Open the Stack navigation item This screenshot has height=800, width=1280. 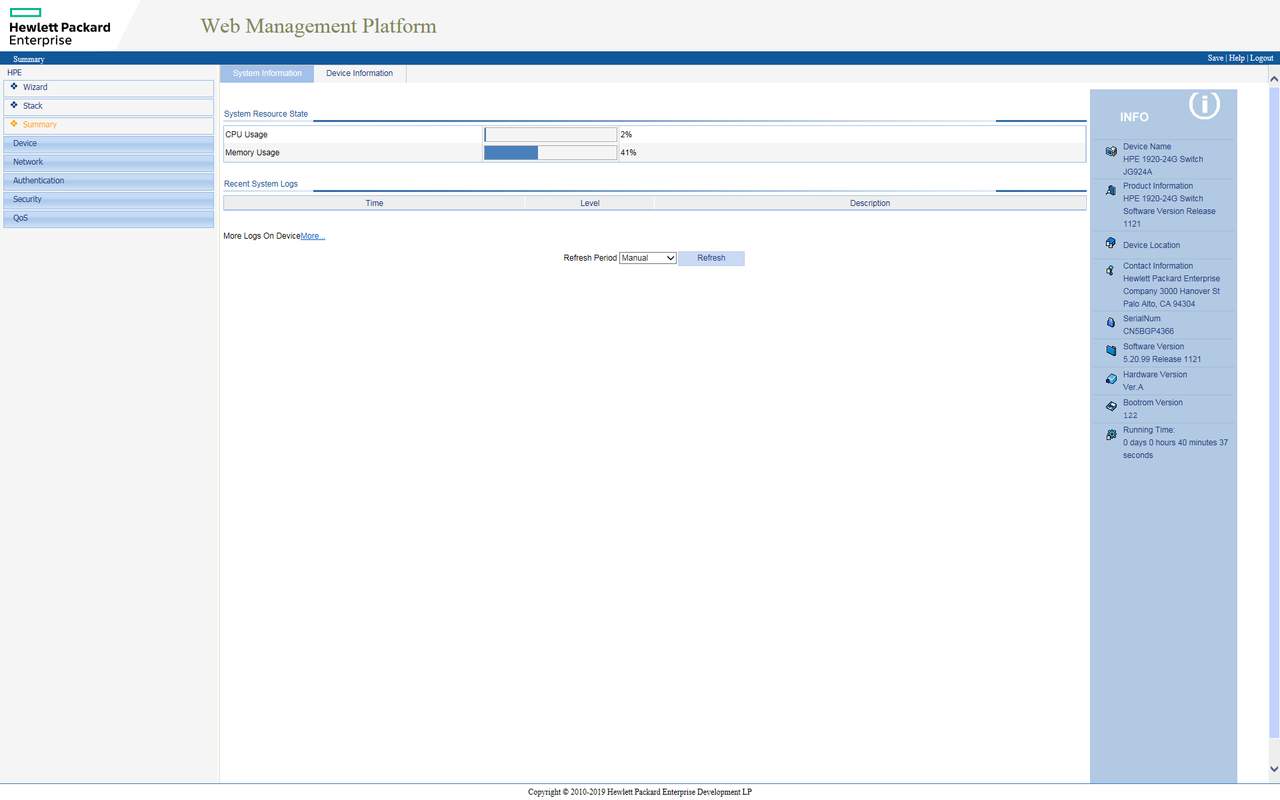point(109,106)
